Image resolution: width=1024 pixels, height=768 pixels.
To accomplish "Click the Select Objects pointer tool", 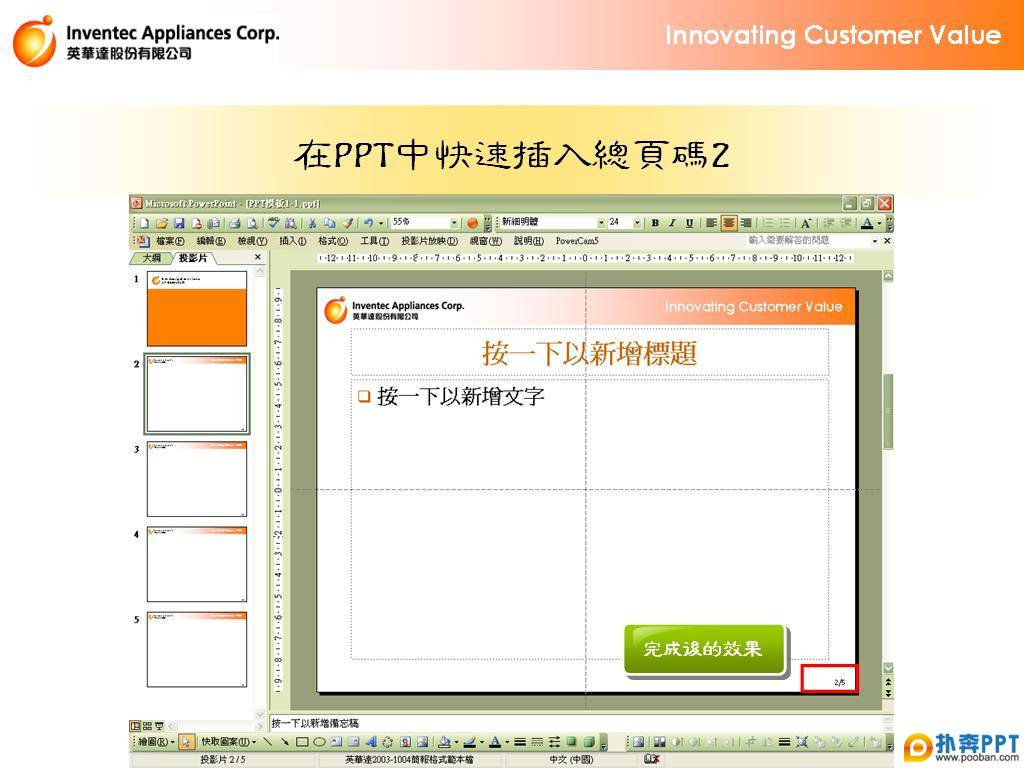I will tap(186, 742).
